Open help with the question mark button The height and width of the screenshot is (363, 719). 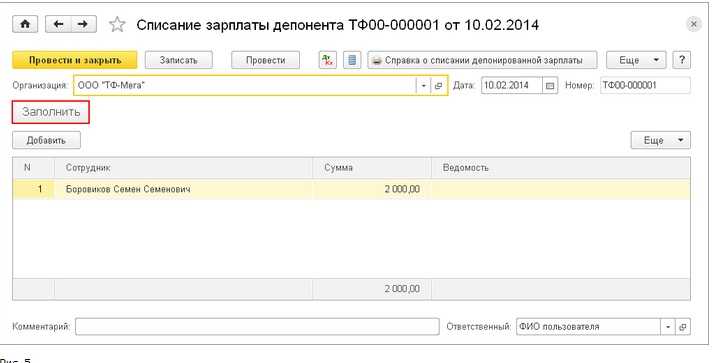coord(682,60)
